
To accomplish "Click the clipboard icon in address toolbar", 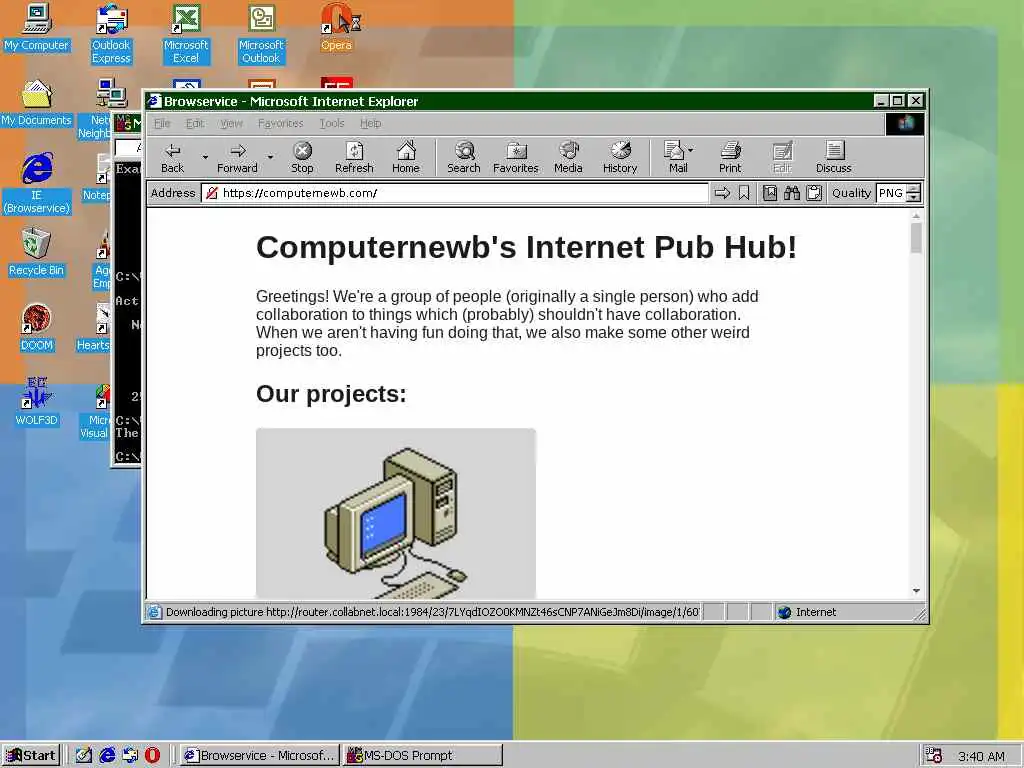I will [814, 193].
